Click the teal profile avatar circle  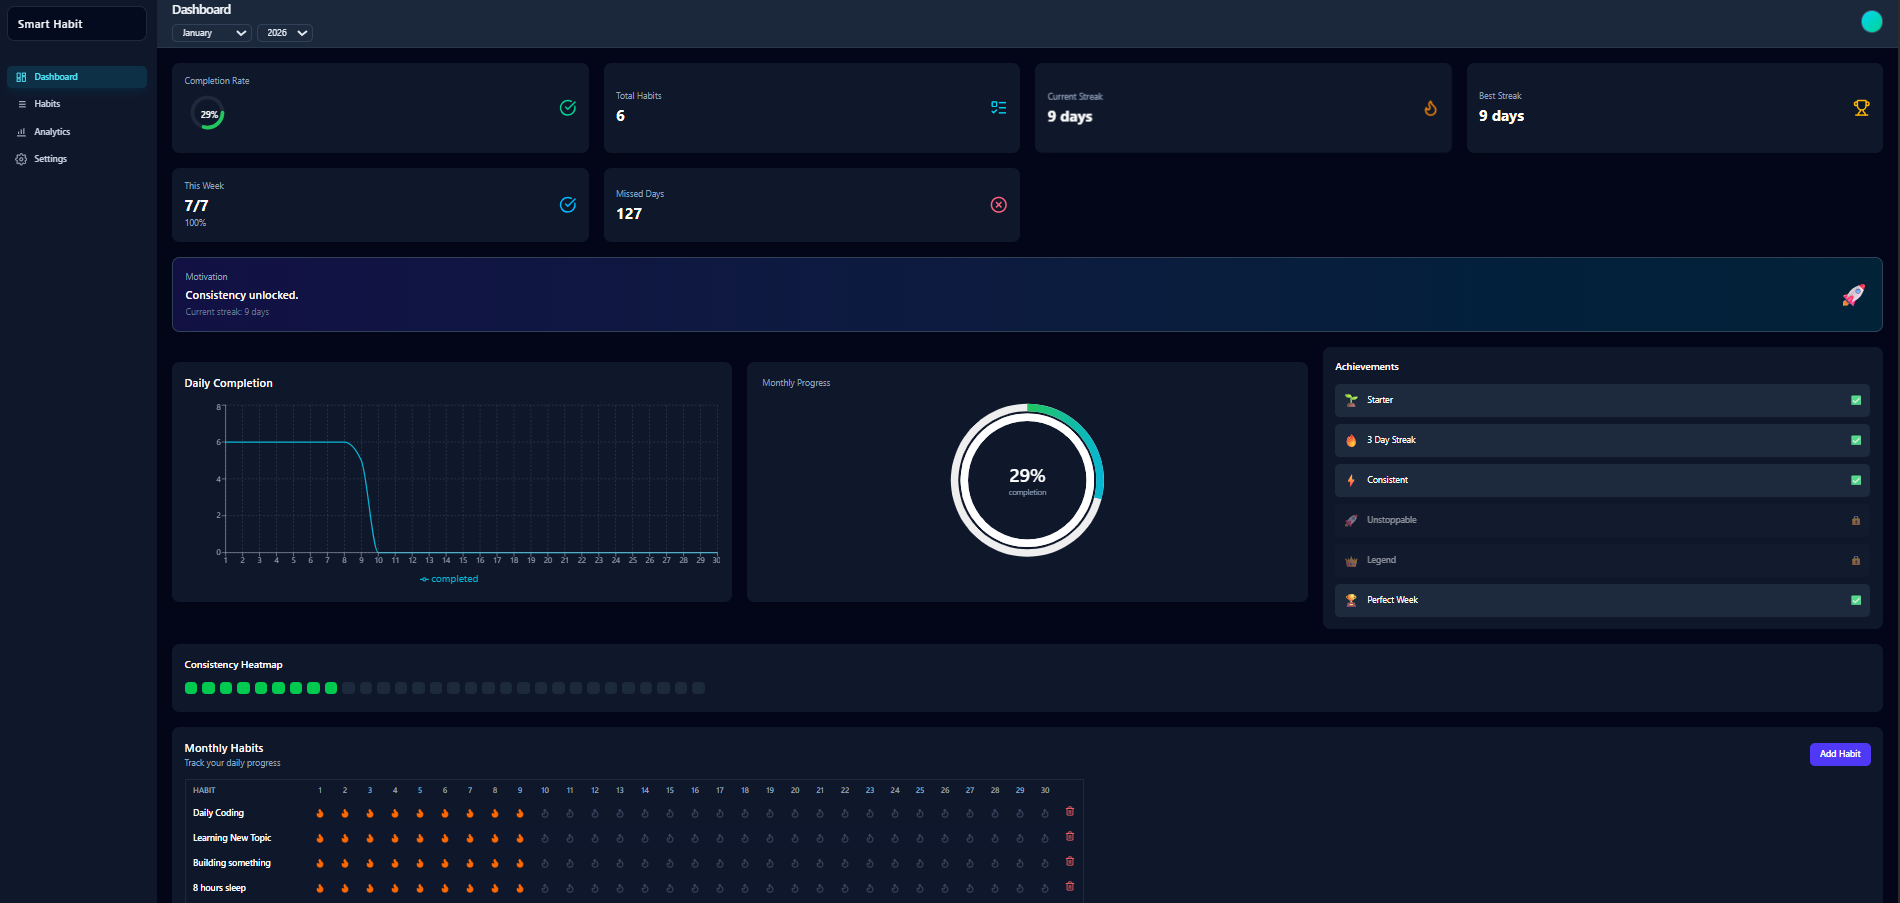1871,22
